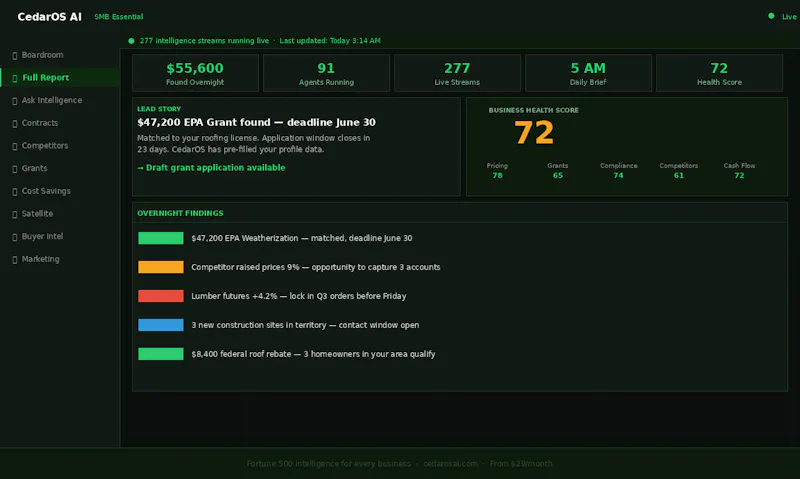Click the Marketing icon glyph
The image size is (800, 479).
pyautogui.click(x=15, y=260)
